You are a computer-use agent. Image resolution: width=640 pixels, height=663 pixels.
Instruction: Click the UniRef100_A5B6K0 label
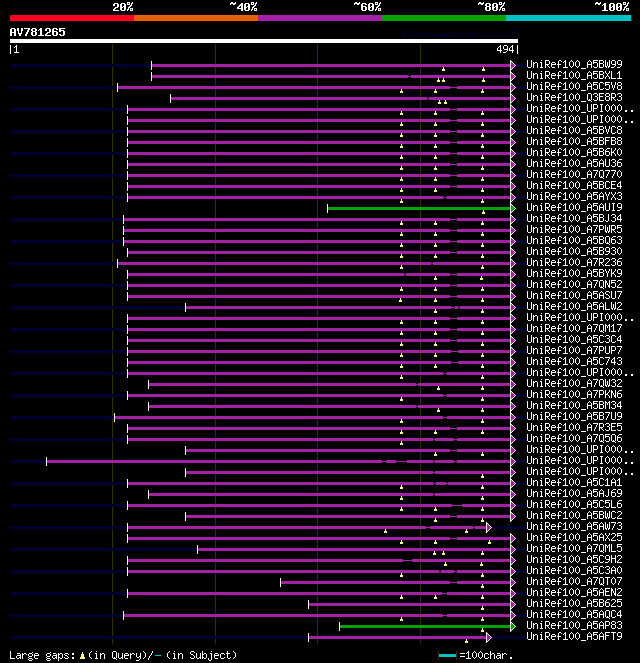(x=574, y=152)
